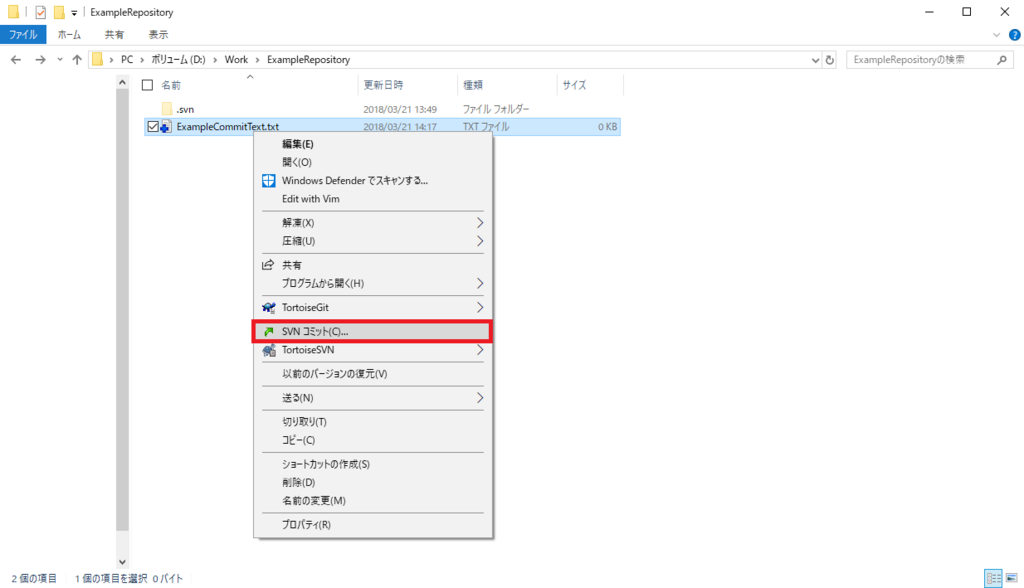Open the ホーム ribbon tab
Screen dimensions: 1024x588
click(x=69, y=35)
